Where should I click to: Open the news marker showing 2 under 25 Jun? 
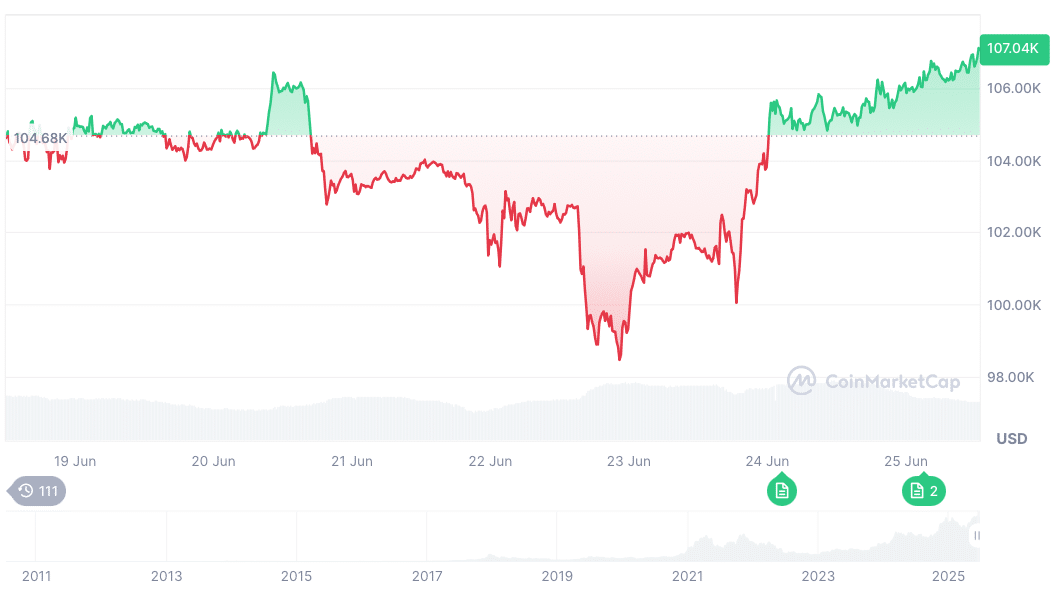924,491
